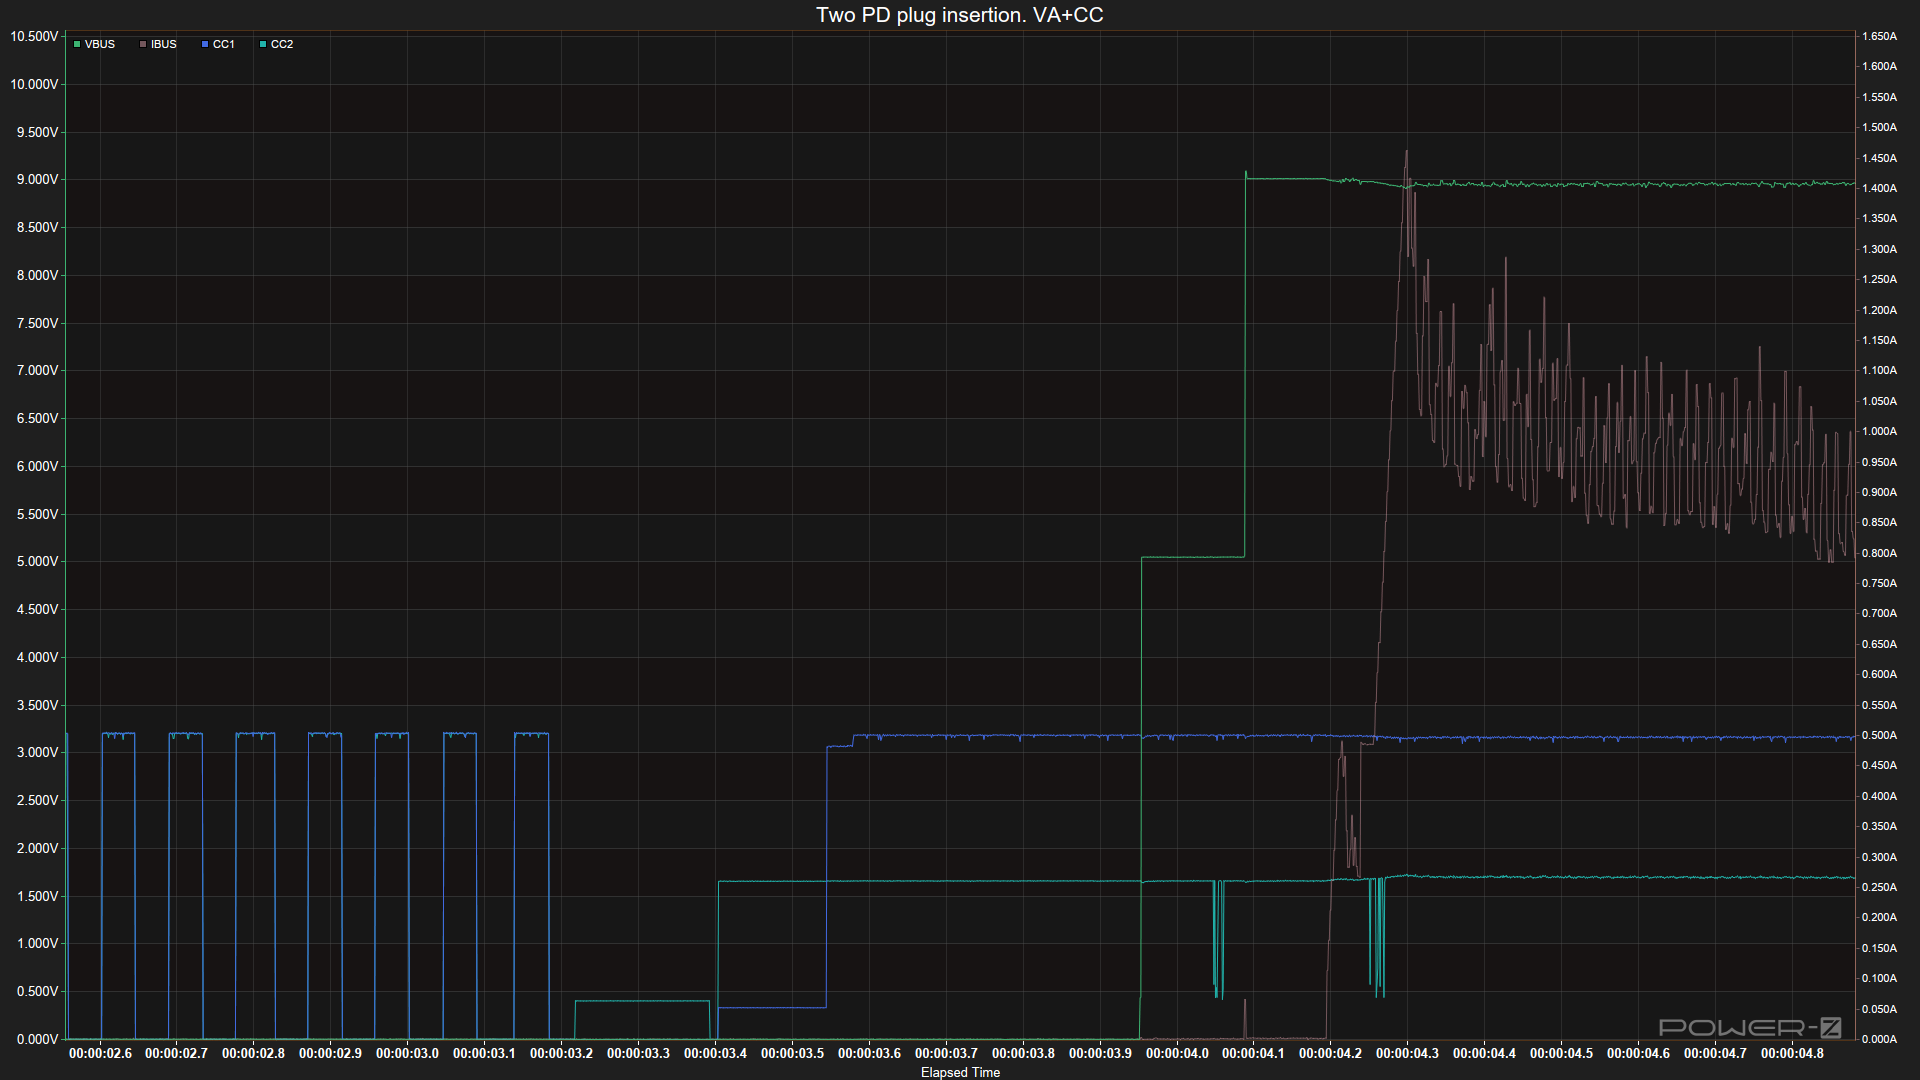Click the 00:00:04.0 time axis tick
Viewport: 1920px width, 1080px height.
pyautogui.click(x=1177, y=1053)
